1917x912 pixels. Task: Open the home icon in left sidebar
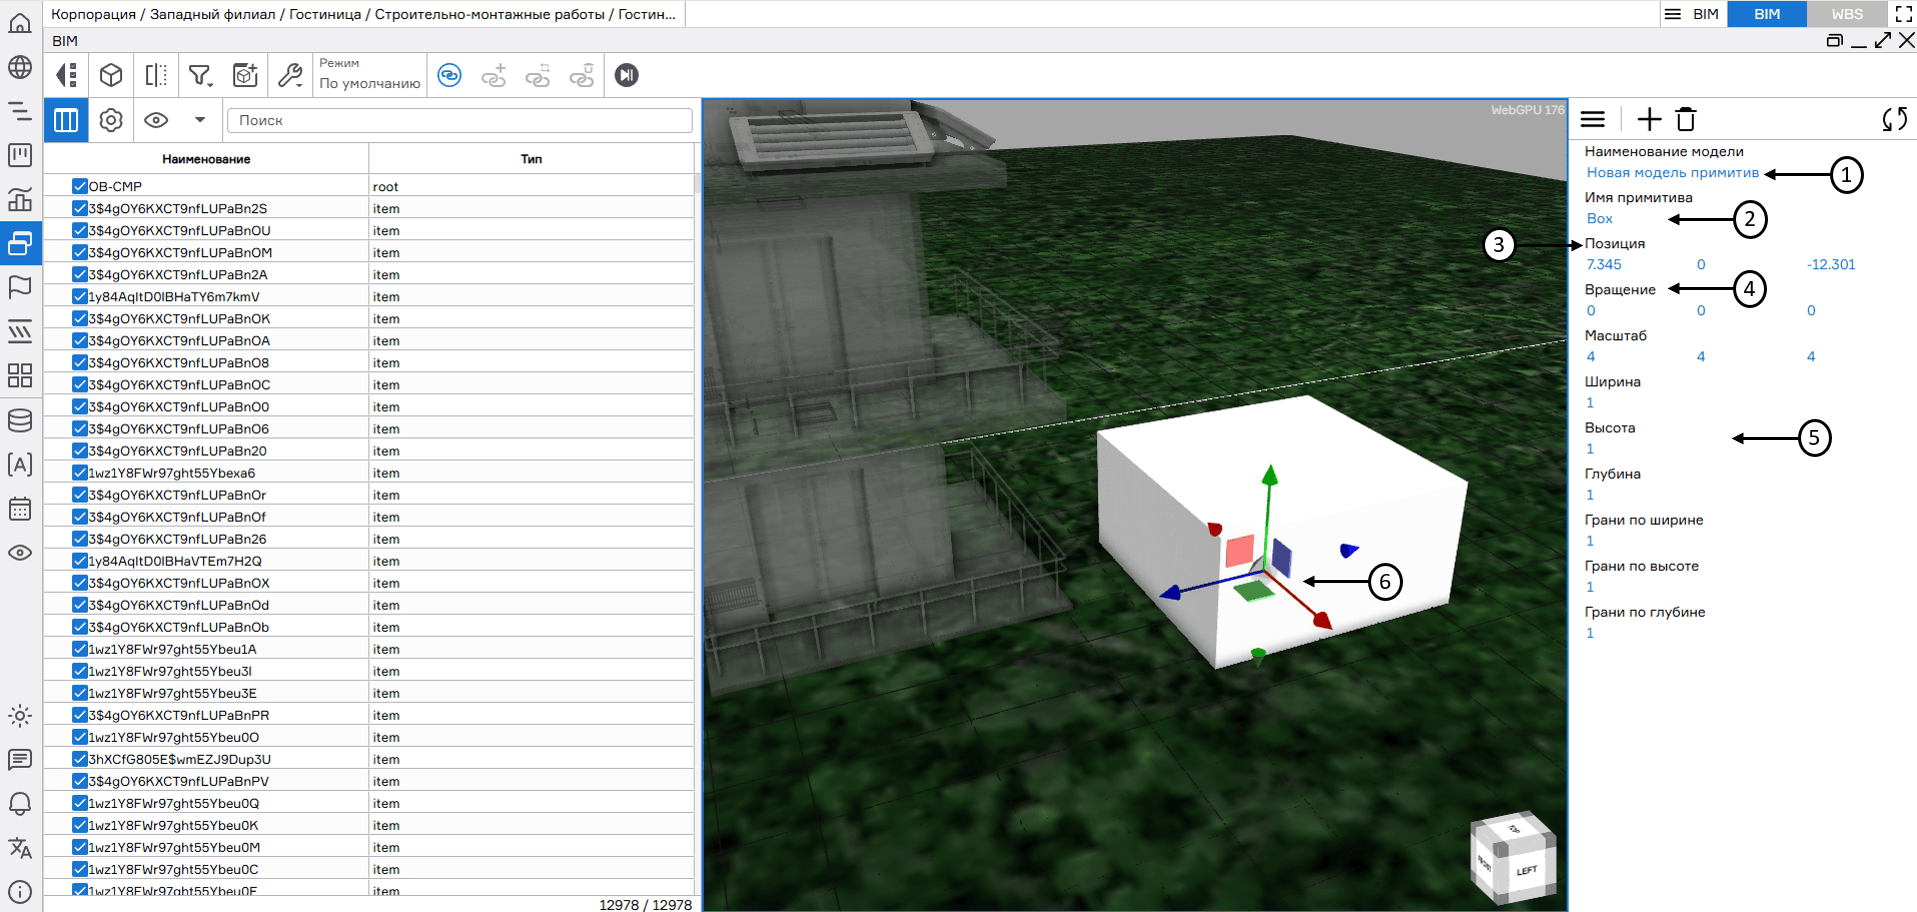(20, 23)
